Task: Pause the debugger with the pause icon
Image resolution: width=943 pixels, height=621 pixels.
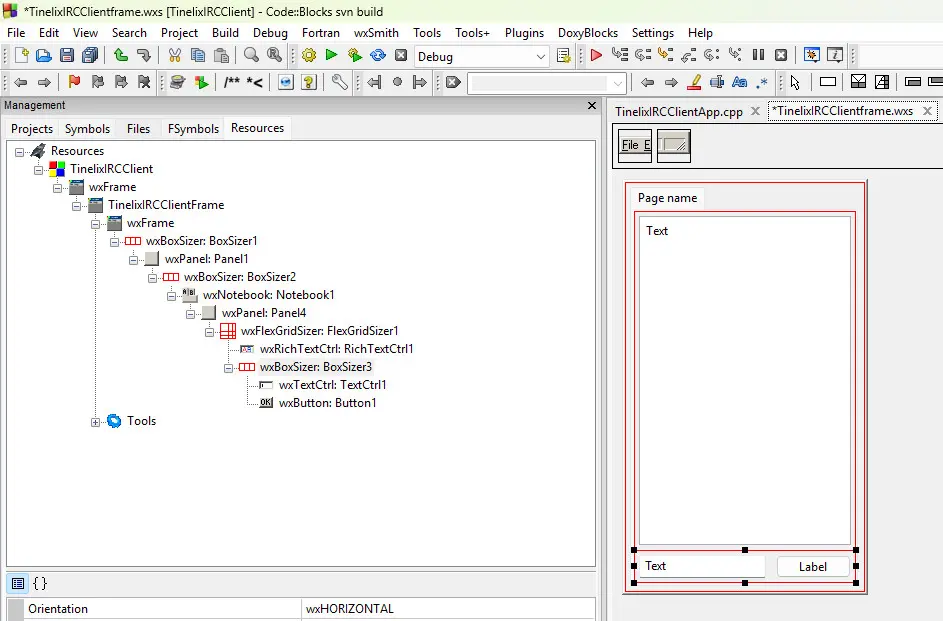Action: tap(758, 55)
